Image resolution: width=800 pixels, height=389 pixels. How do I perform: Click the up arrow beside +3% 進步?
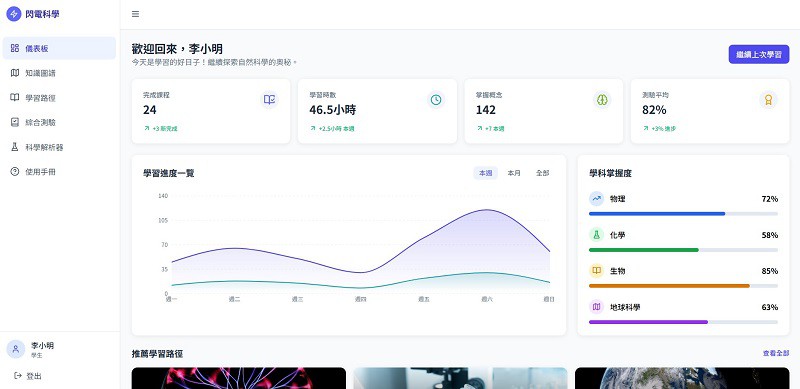[x=645, y=129]
